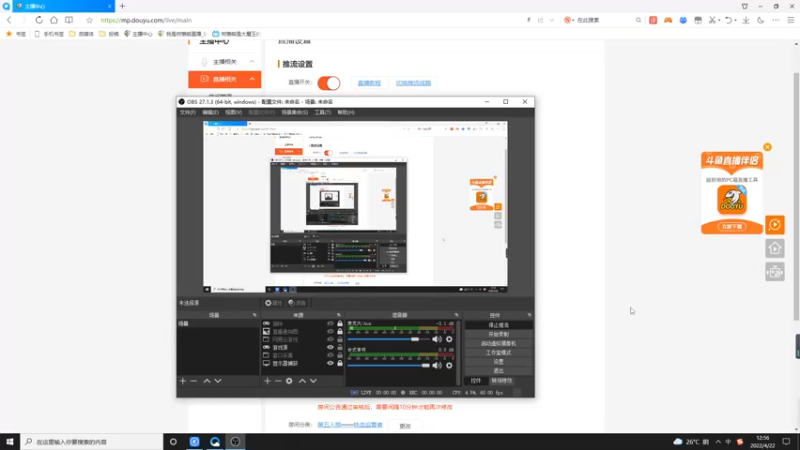This screenshot has height=450, width=800.
Task: Open browser reading mode book icon
Action: tap(69, 20)
